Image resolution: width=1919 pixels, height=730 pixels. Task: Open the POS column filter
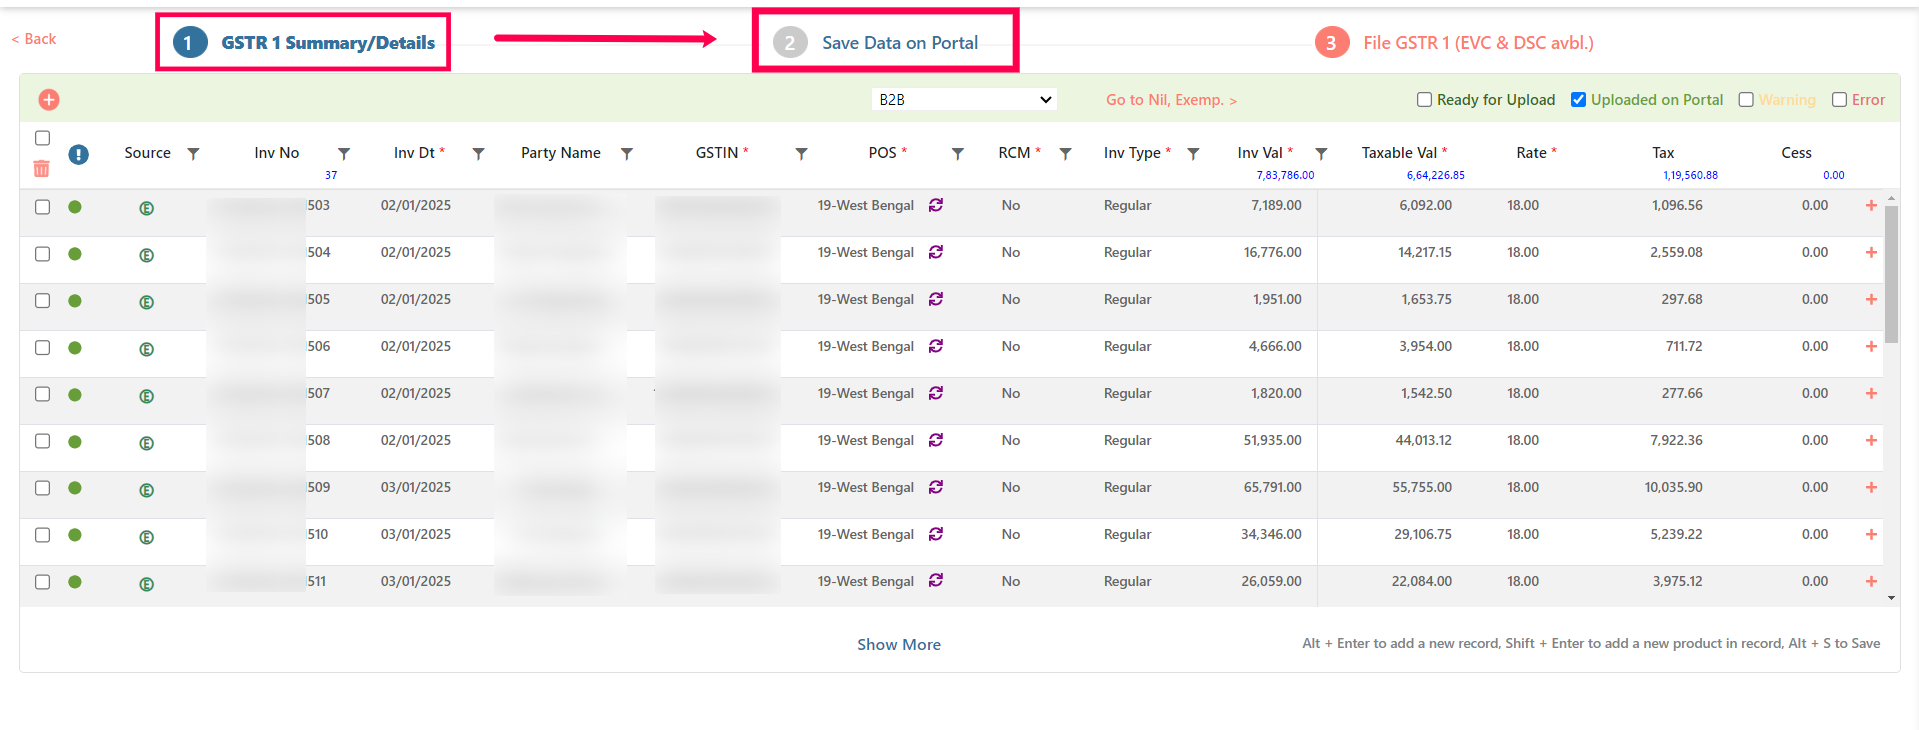click(x=958, y=154)
